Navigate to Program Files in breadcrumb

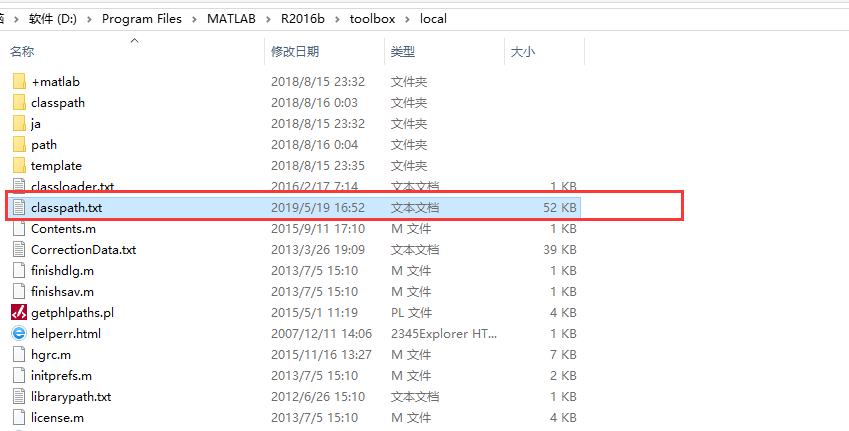point(142,19)
